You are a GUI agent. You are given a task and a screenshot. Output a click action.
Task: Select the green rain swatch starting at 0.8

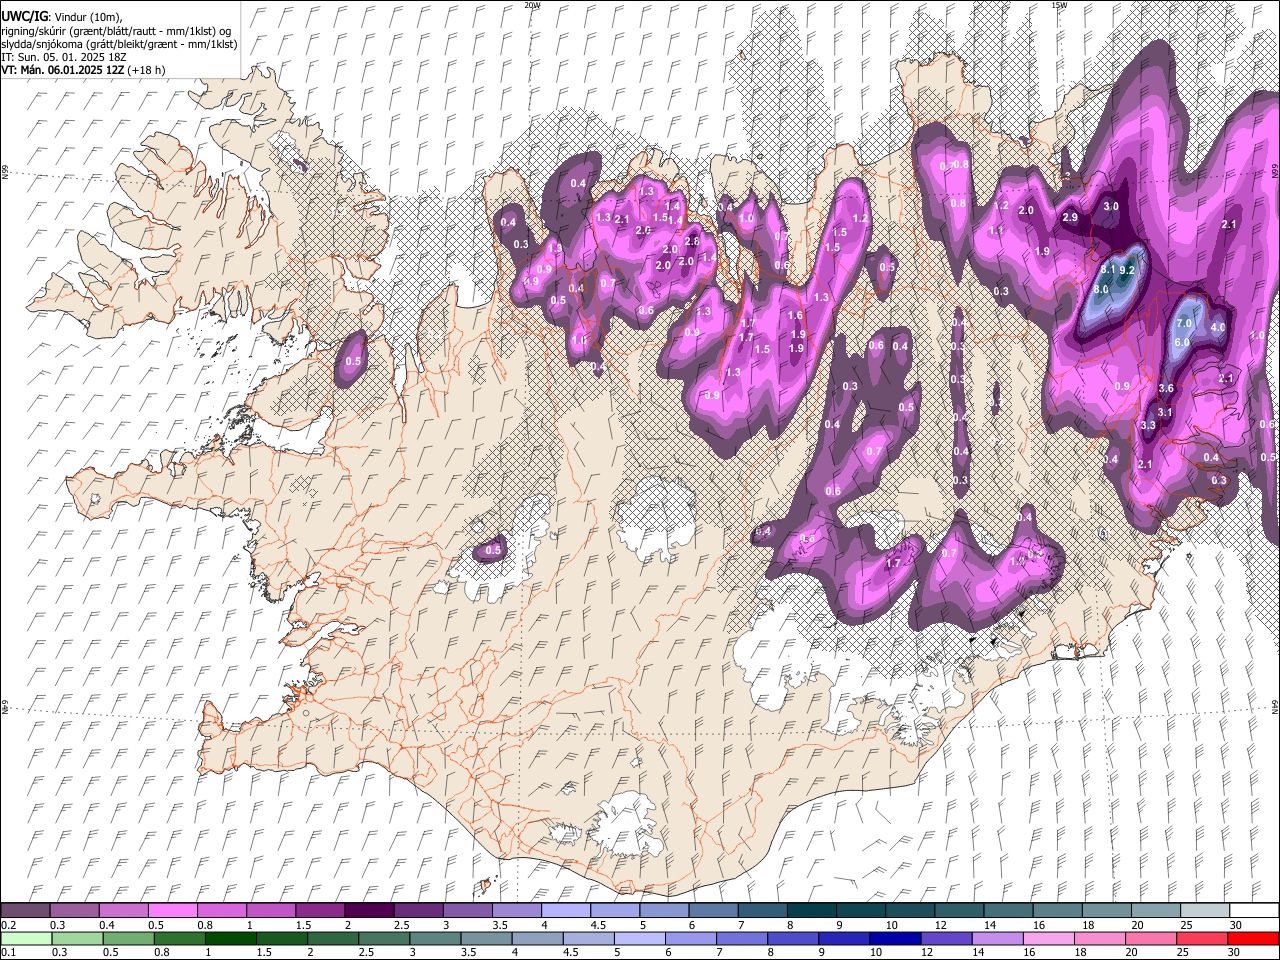[180, 938]
